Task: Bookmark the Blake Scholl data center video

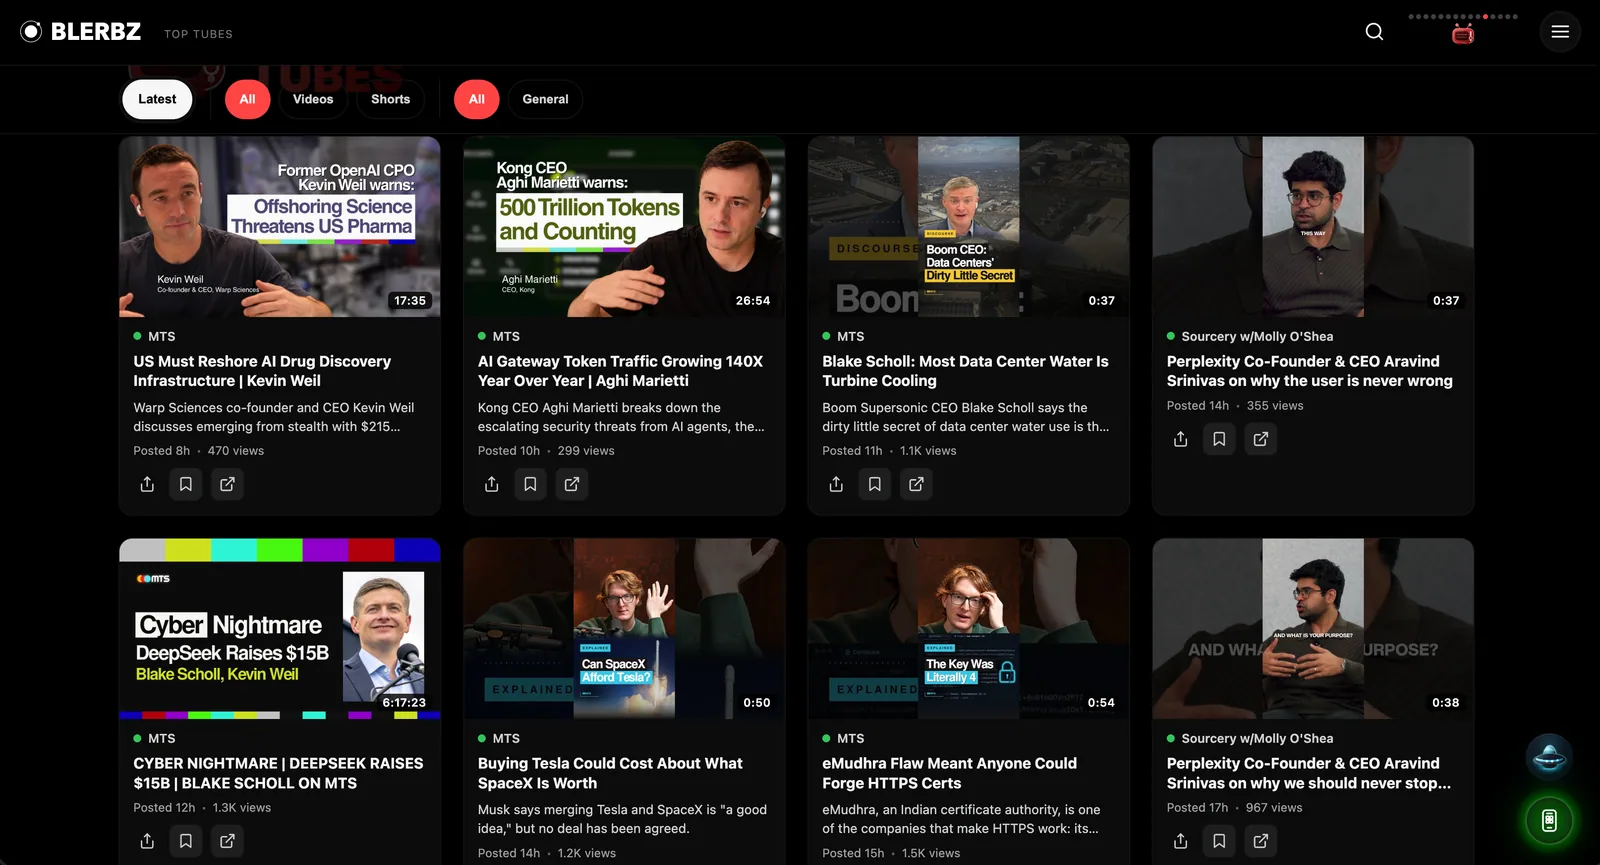Action: pos(875,484)
